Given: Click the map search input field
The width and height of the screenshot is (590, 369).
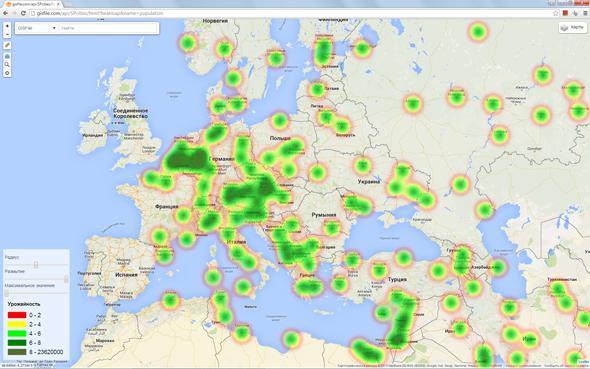Looking at the screenshot, I should (108, 28).
